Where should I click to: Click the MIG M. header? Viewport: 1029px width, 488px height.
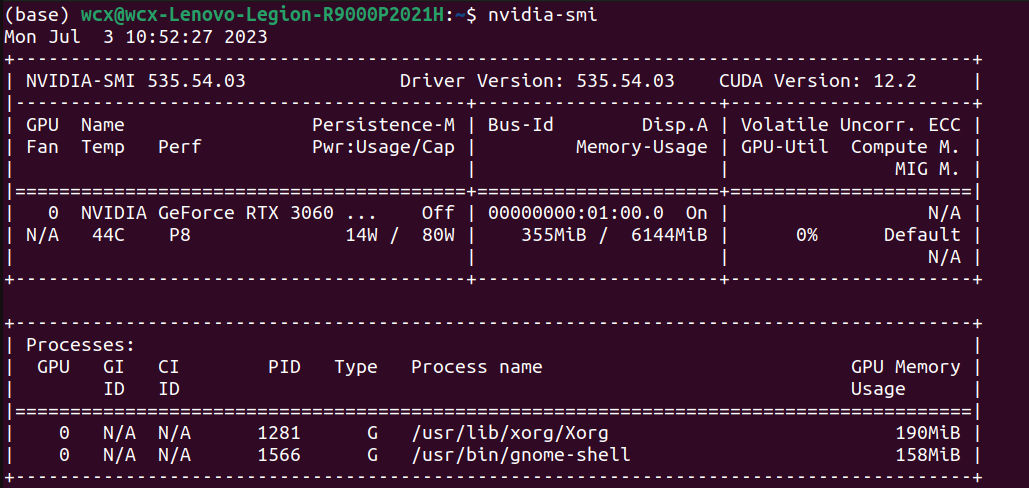pyautogui.click(x=928, y=170)
